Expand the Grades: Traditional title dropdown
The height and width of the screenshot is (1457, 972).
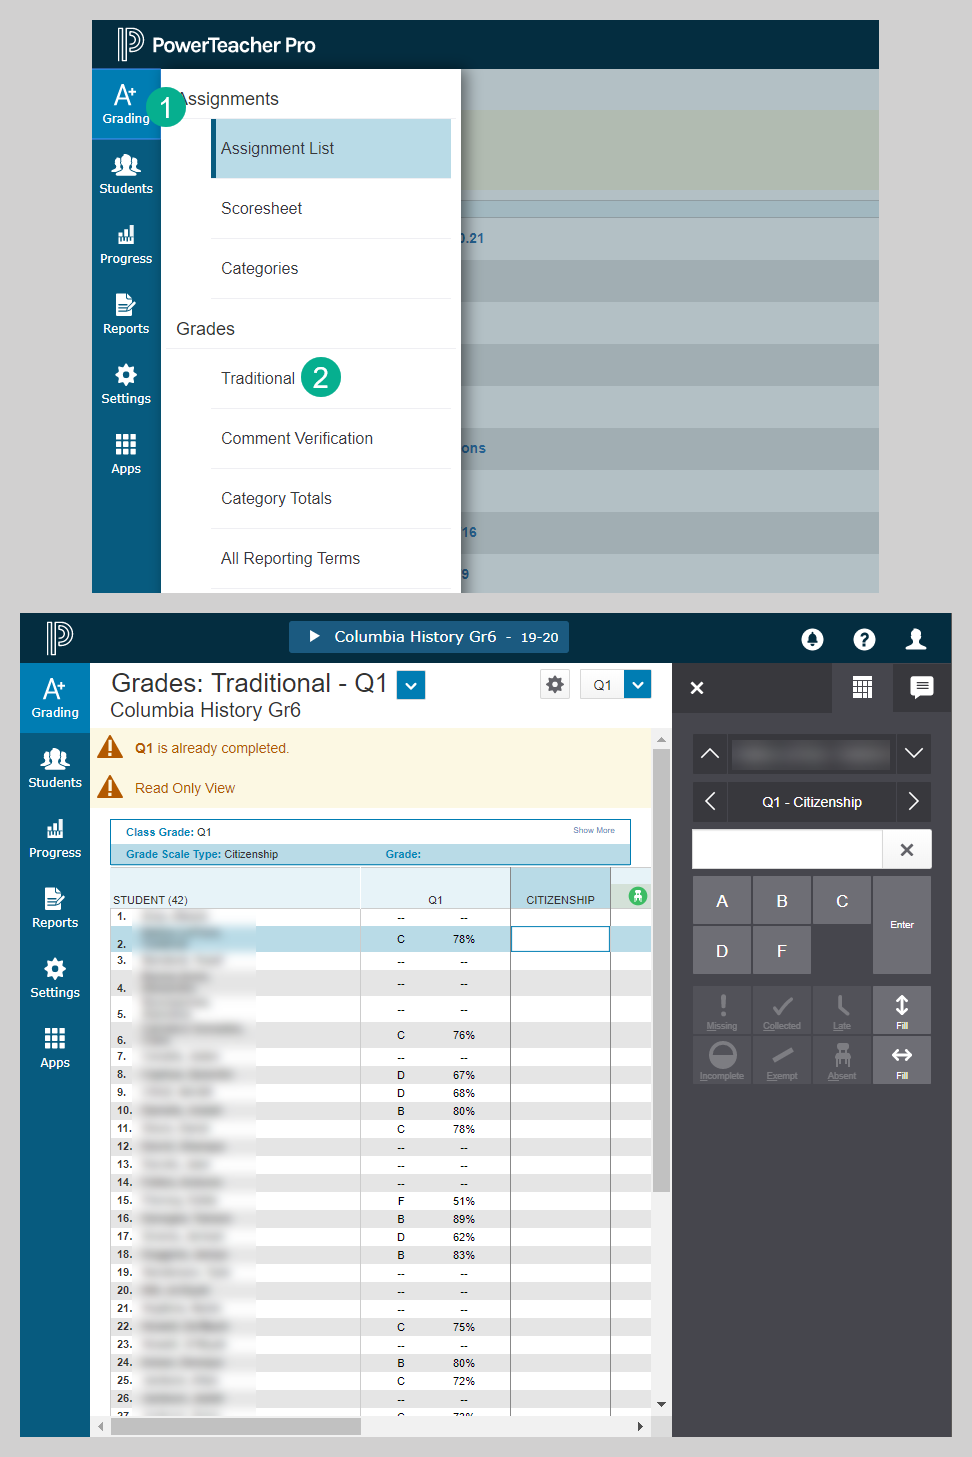(411, 685)
